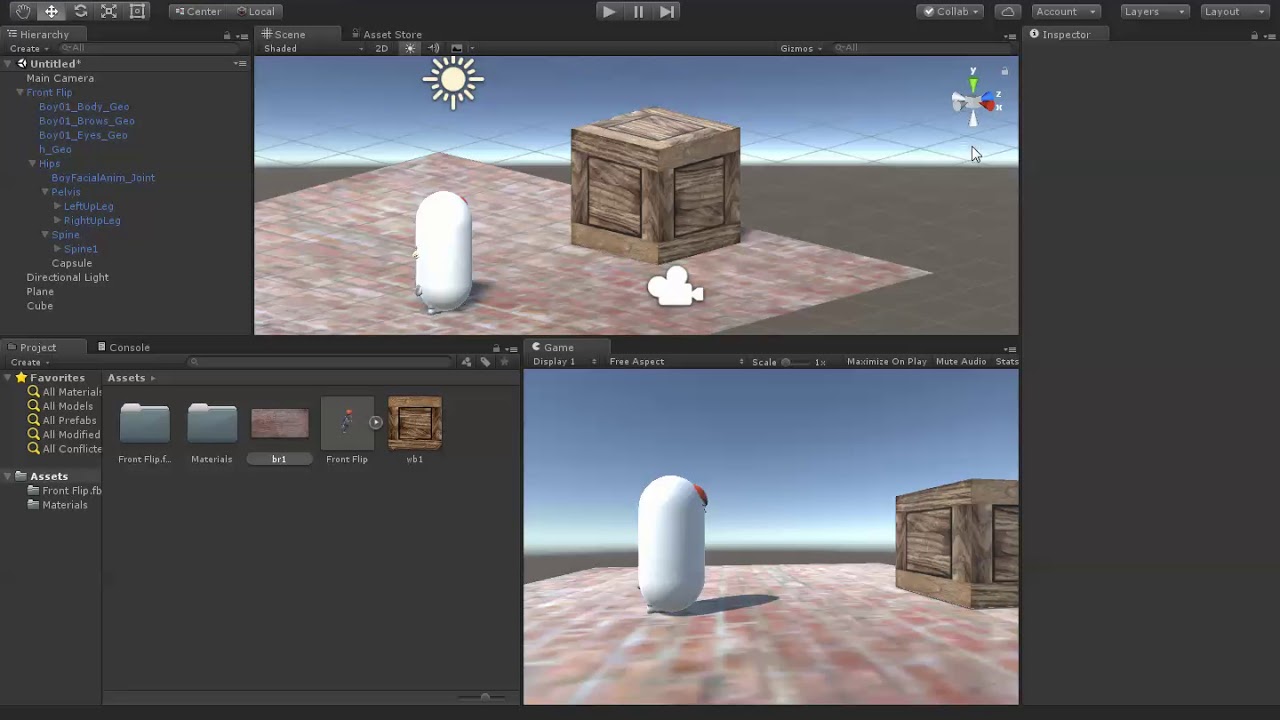
Task: Click the Project search field
Action: [320, 362]
